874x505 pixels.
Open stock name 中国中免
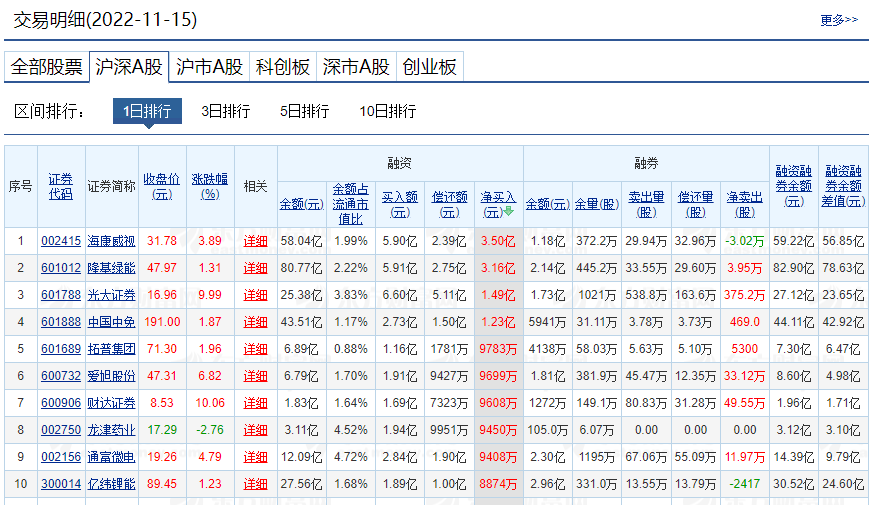click(111, 322)
